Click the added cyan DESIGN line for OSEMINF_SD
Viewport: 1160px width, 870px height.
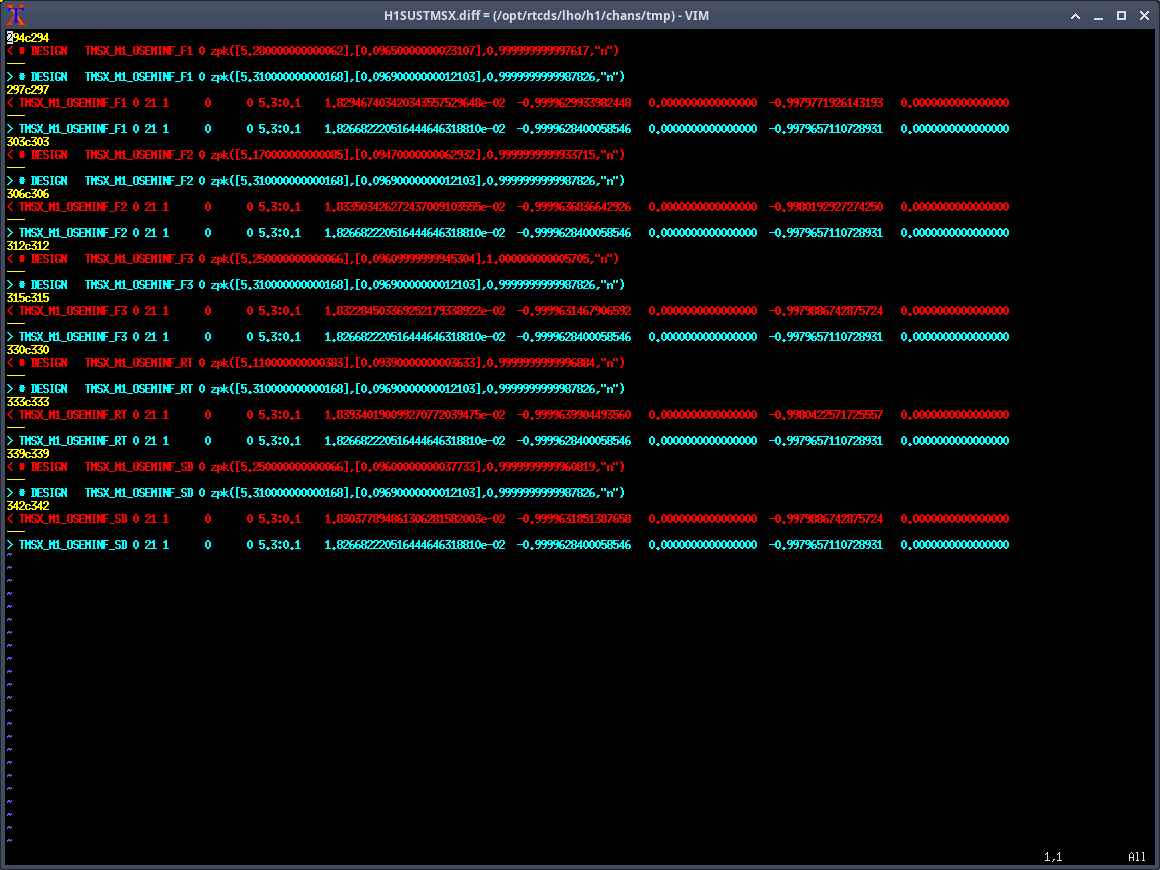[x=320, y=492]
